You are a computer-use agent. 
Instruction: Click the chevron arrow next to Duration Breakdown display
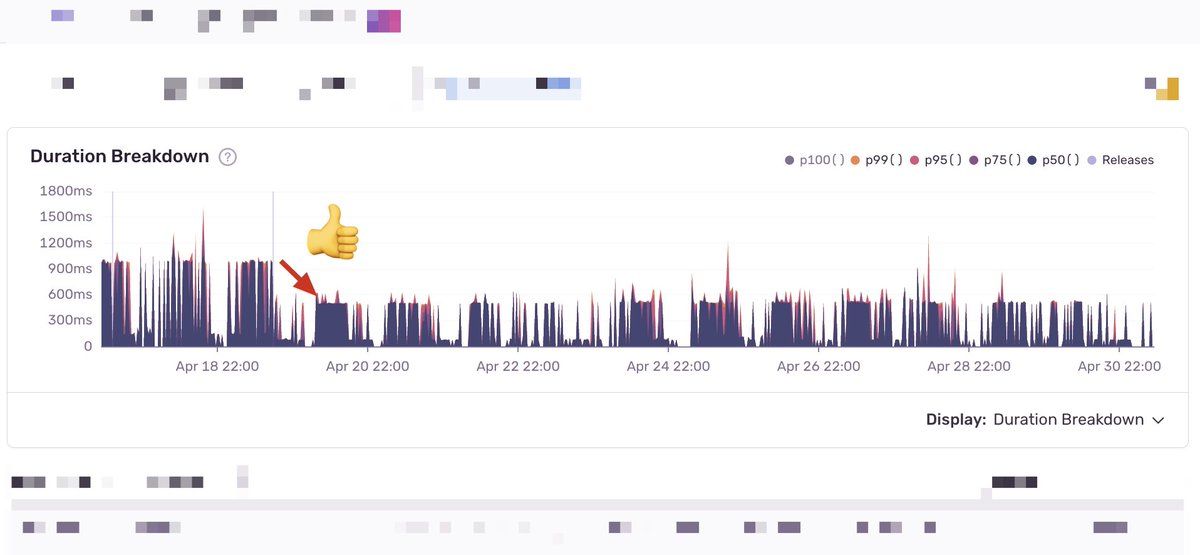[1158, 420]
